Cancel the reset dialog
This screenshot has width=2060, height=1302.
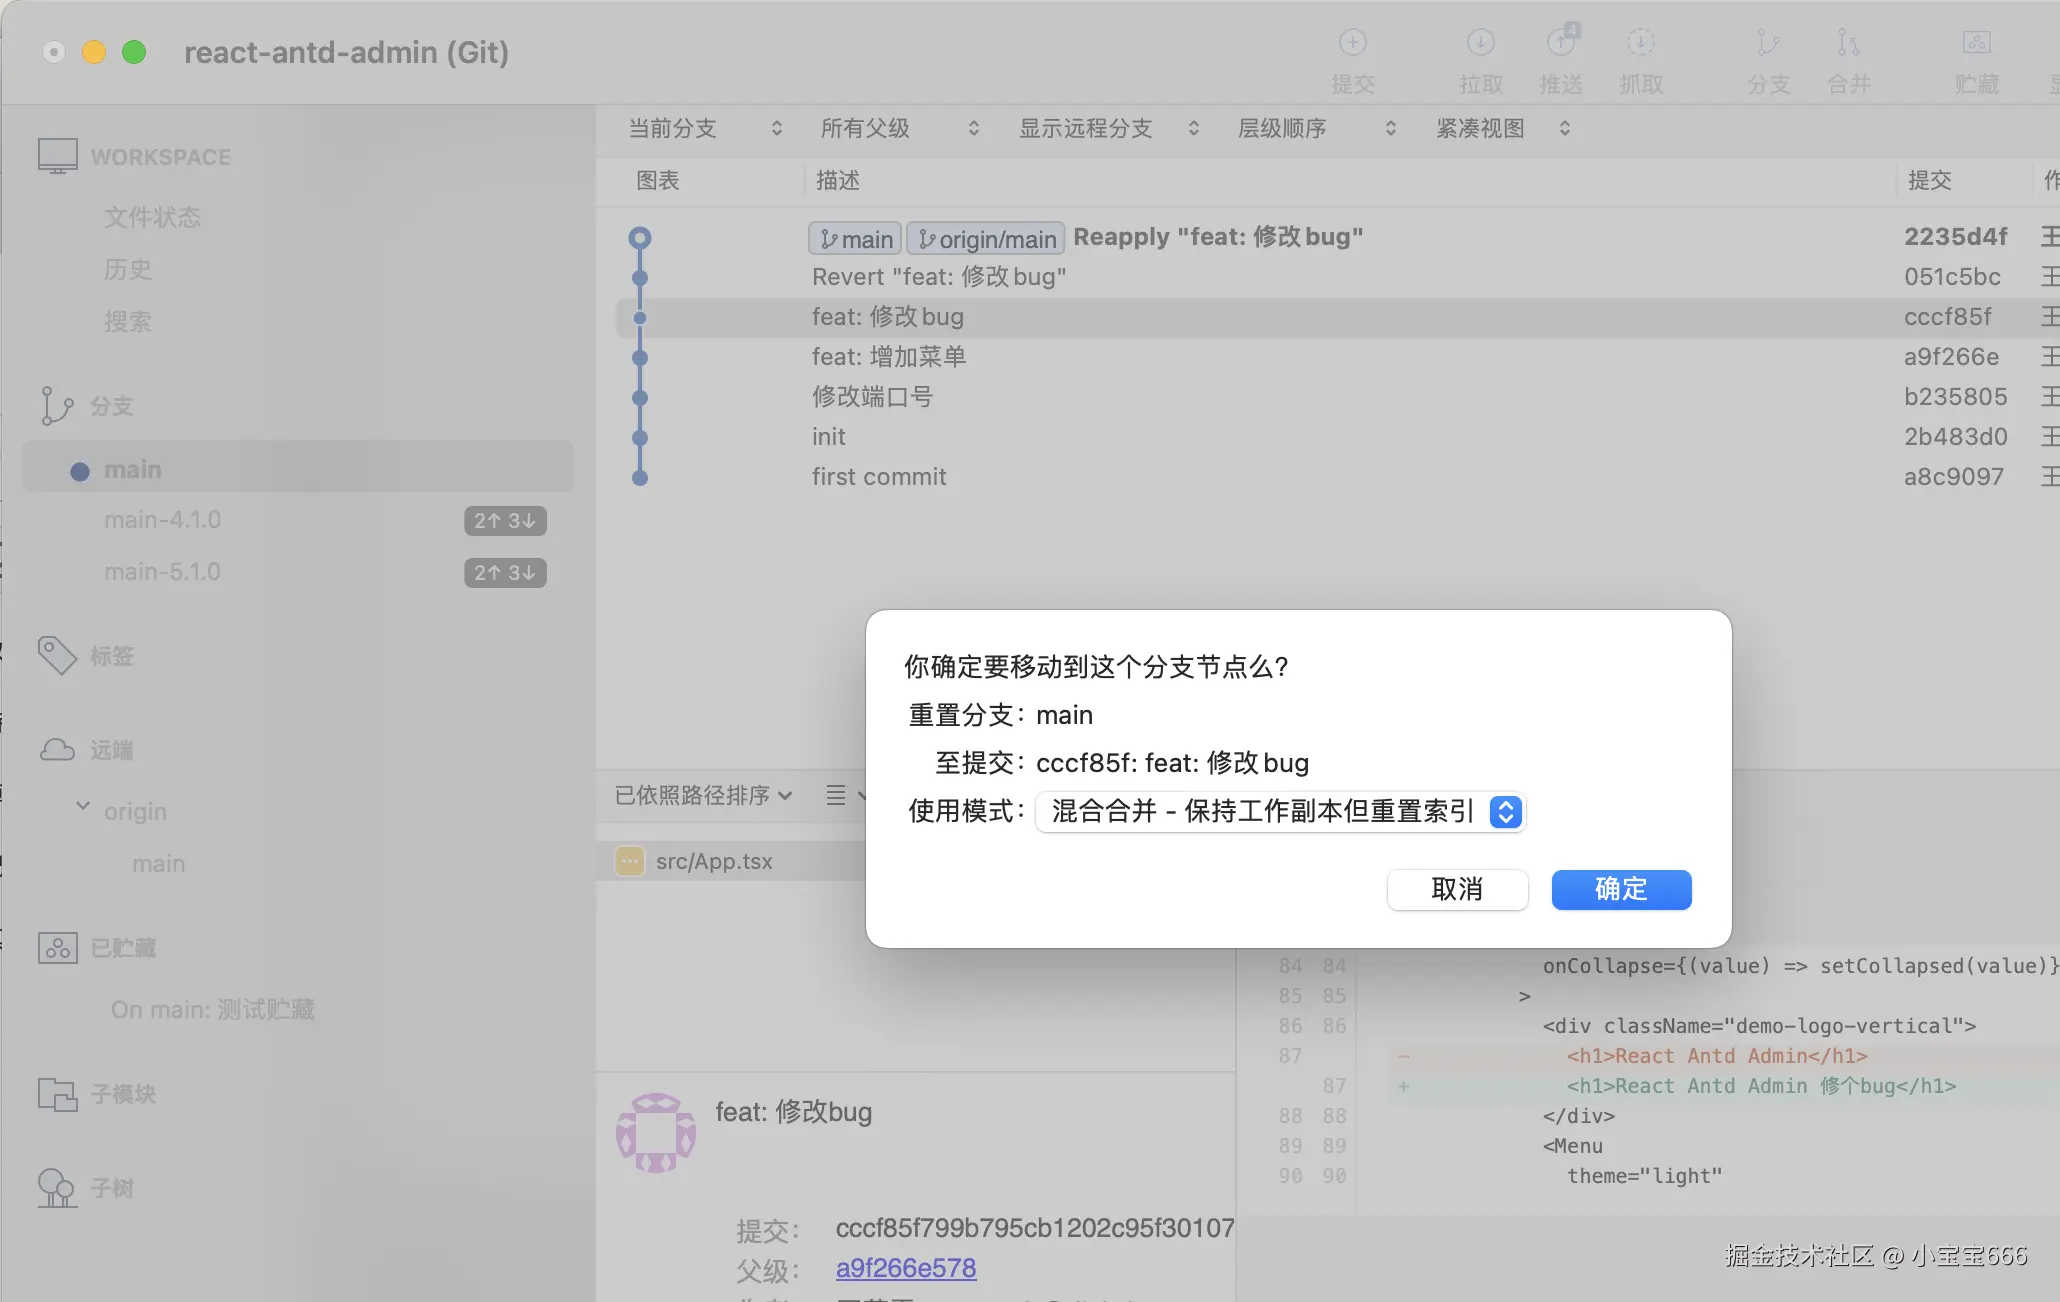[1457, 889]
